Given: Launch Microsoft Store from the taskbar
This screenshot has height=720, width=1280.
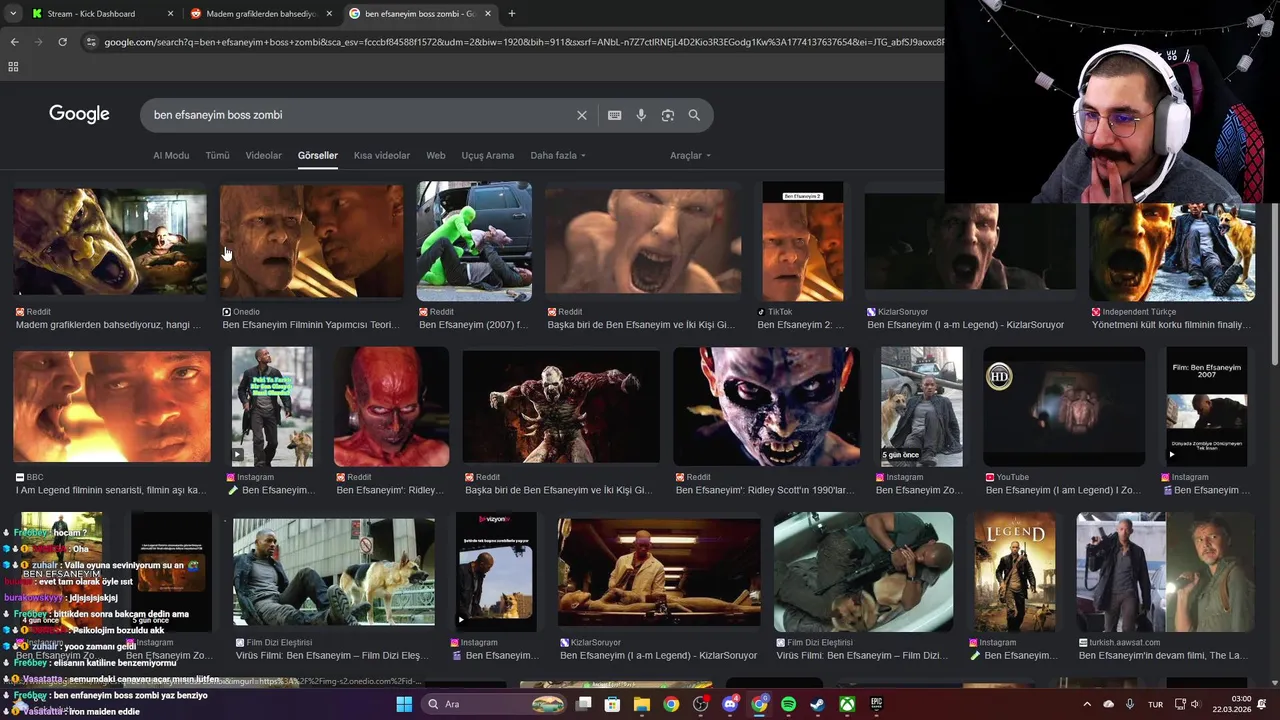Looking at the screenshot, I should (x=613, y=704).
